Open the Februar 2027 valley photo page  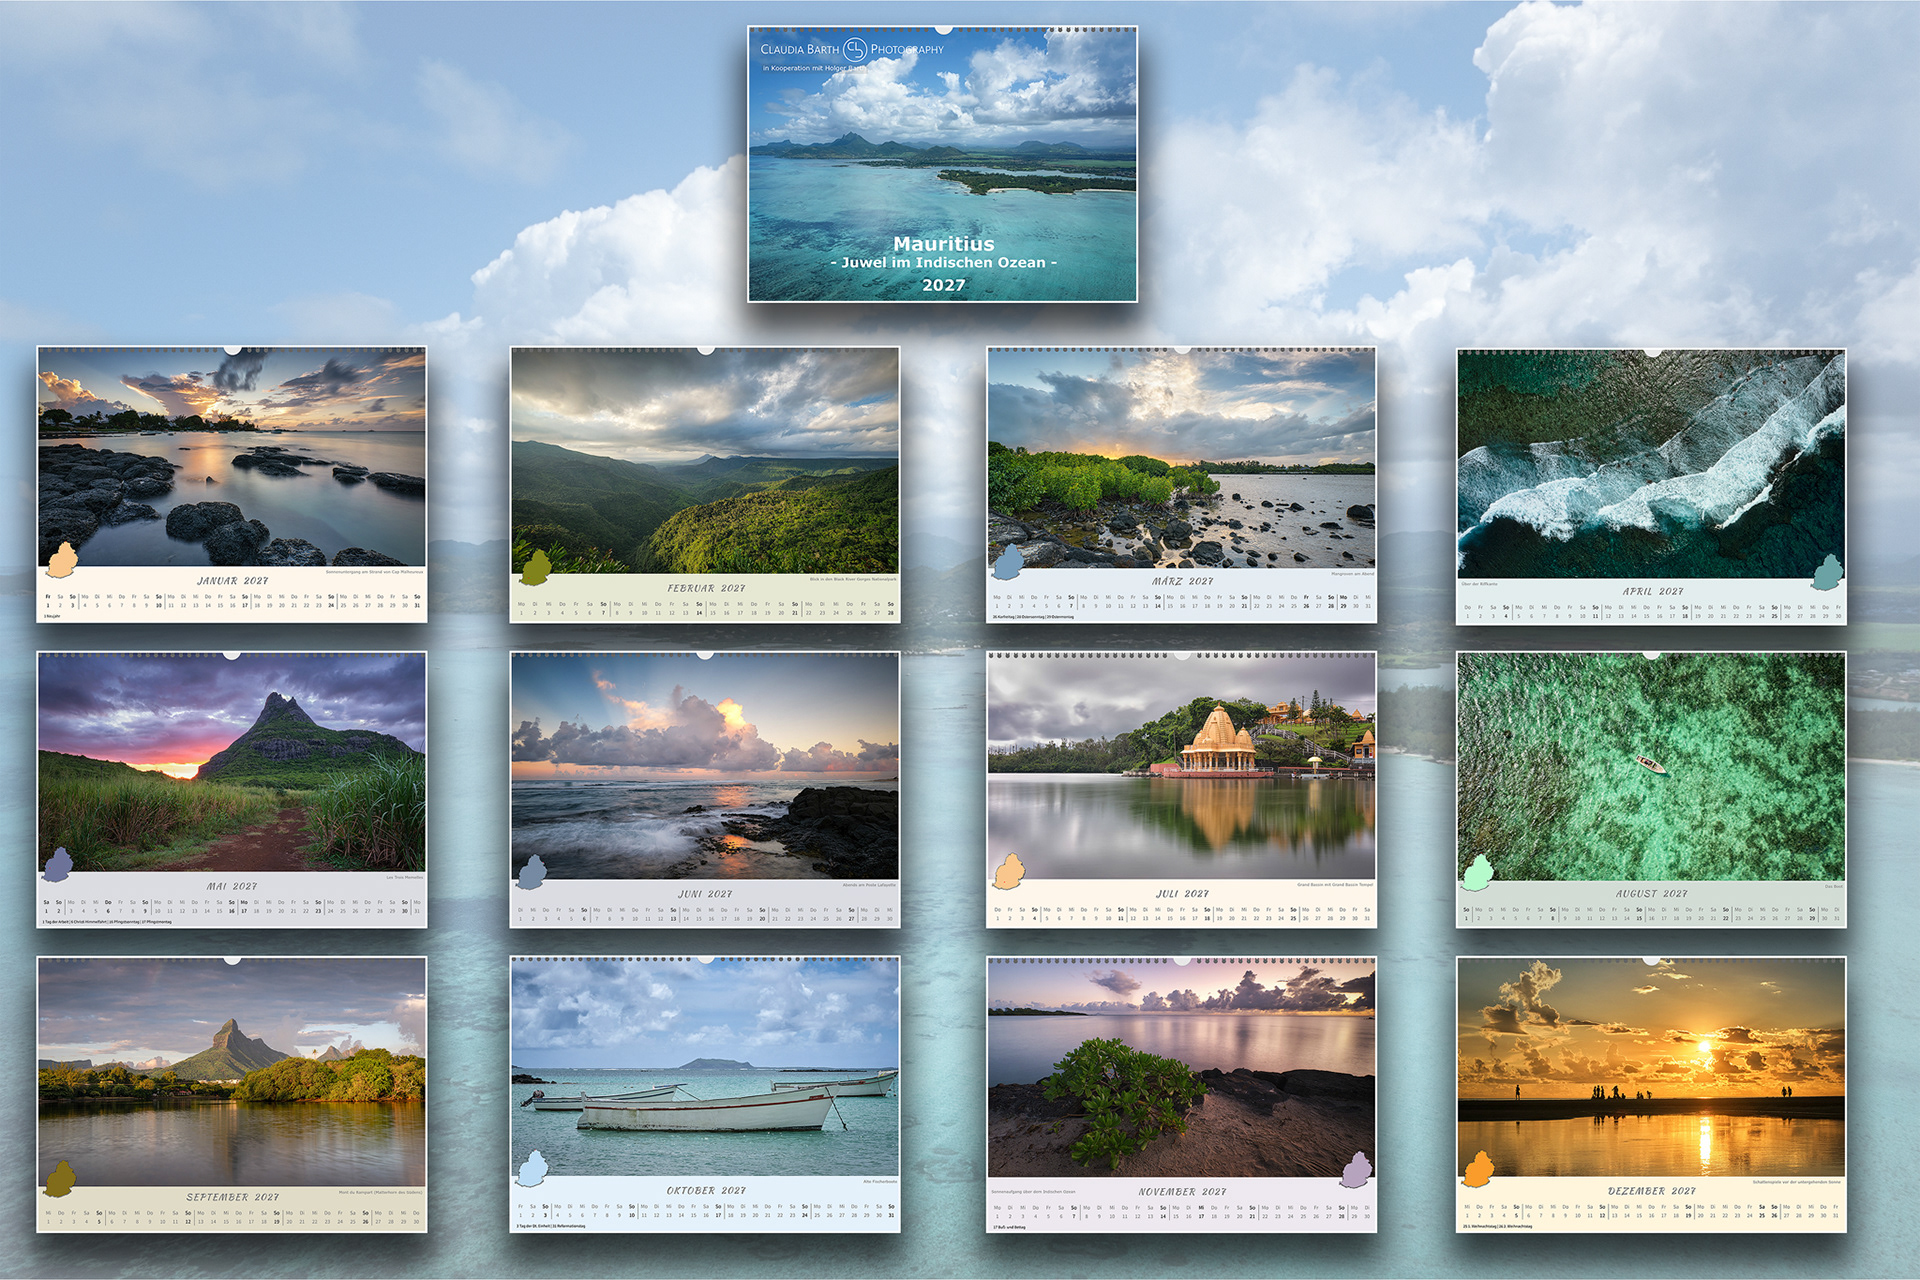(705, 484)
